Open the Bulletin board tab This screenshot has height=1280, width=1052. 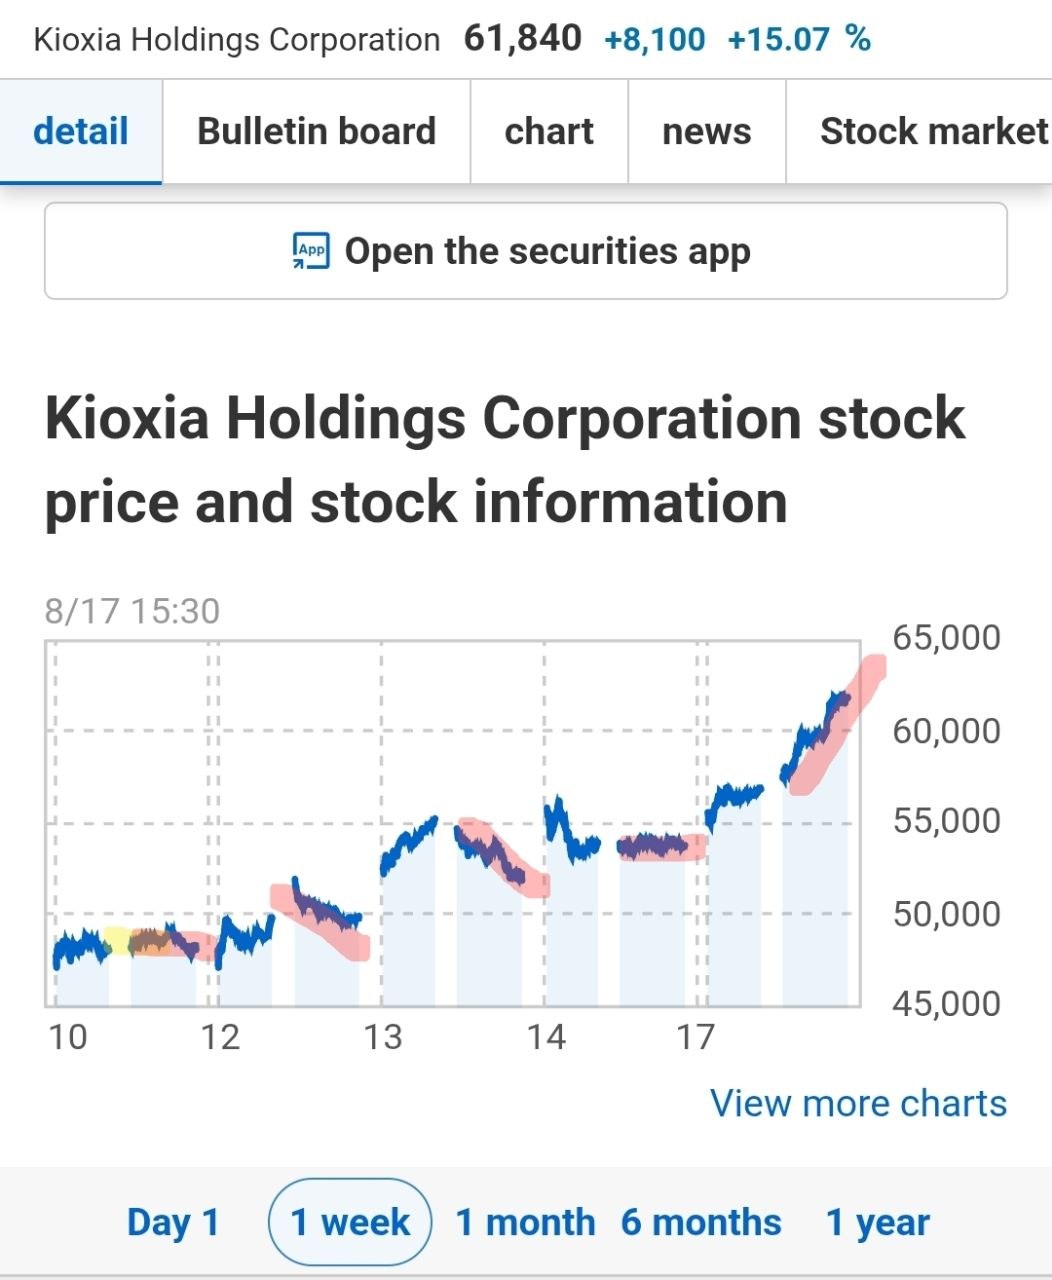pos(316,132)
